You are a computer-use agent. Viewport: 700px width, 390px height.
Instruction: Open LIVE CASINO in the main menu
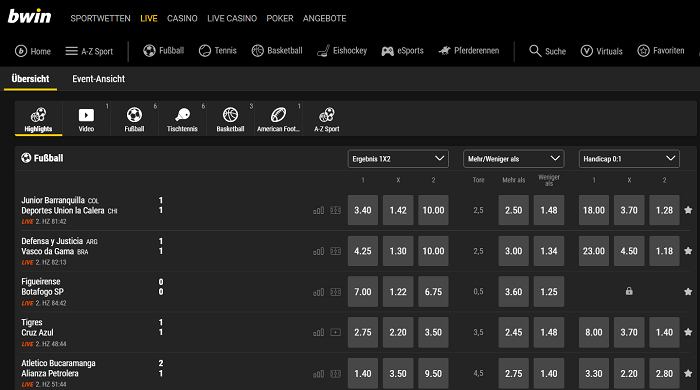click(x=232, y=18)
